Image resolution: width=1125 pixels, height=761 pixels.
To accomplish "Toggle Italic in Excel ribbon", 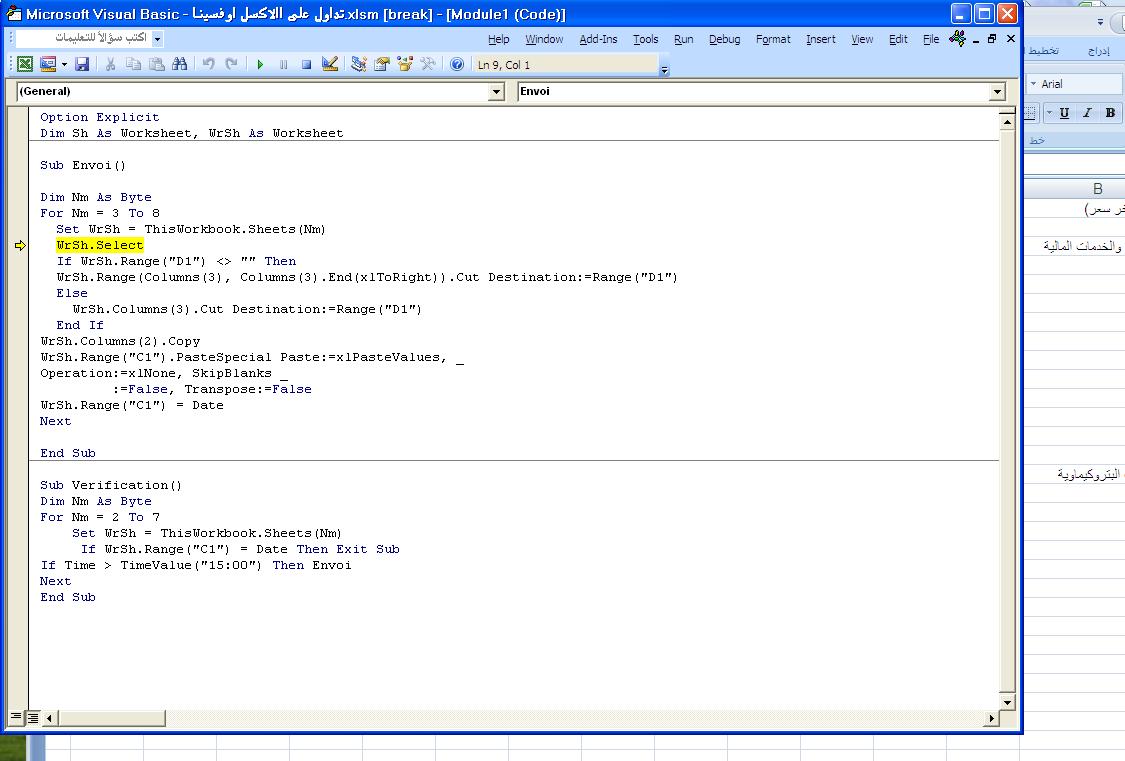I will [x=1087, y=113].
